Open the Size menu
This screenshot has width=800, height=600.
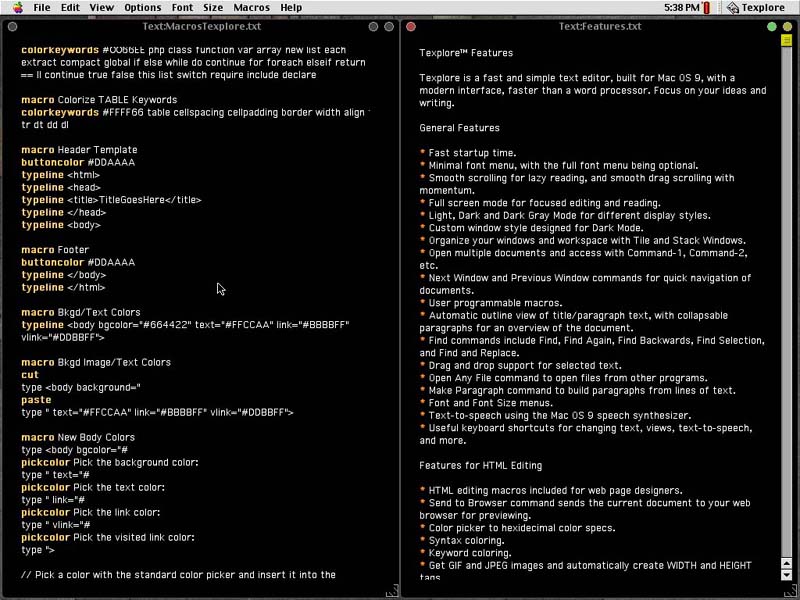(x=213, y=8)
